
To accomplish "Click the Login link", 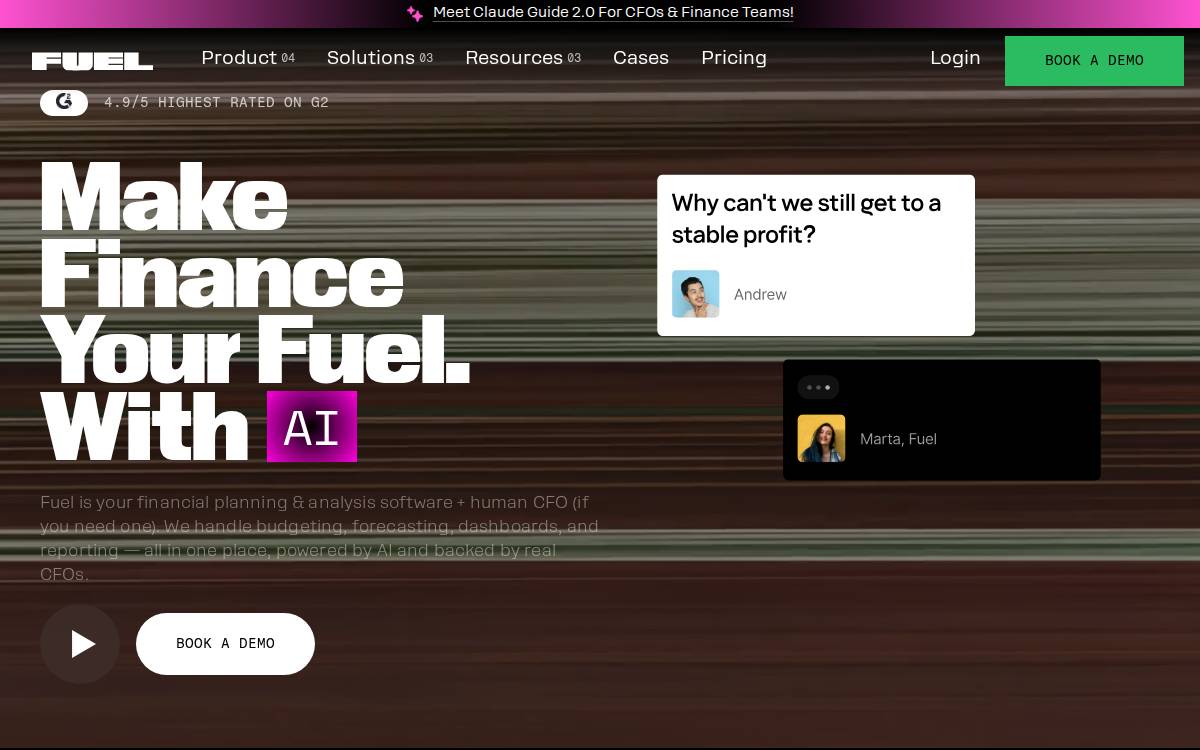I will 955,58.
